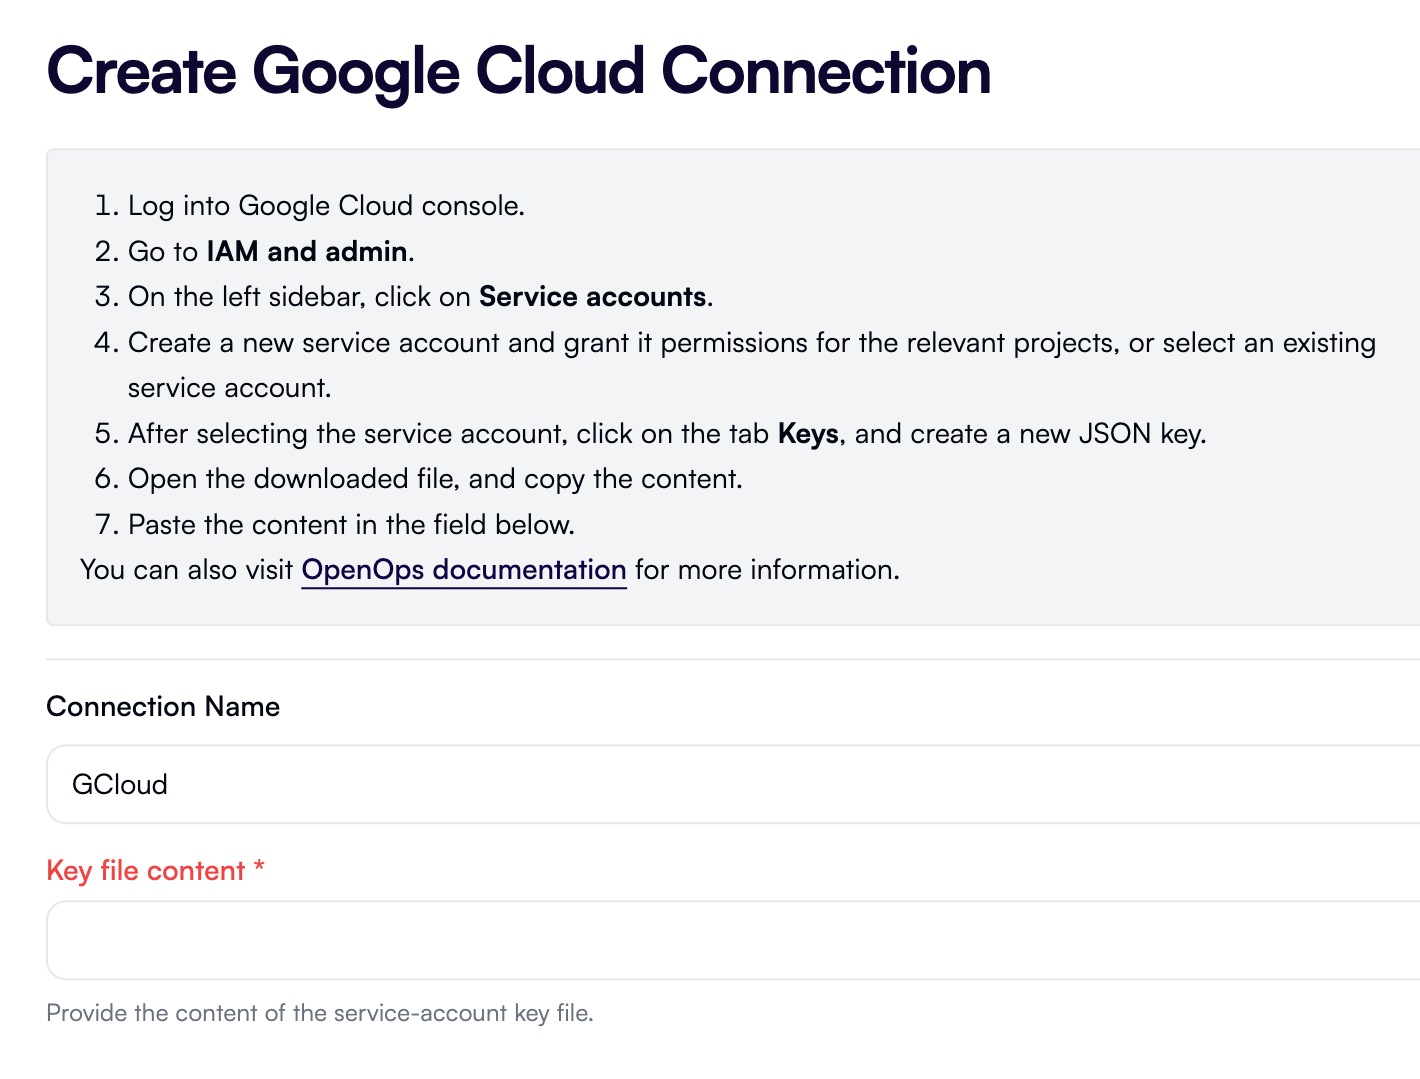Select the GCloud text in Connection Name
This screenshot has height=1079, width=1420.
121,784
